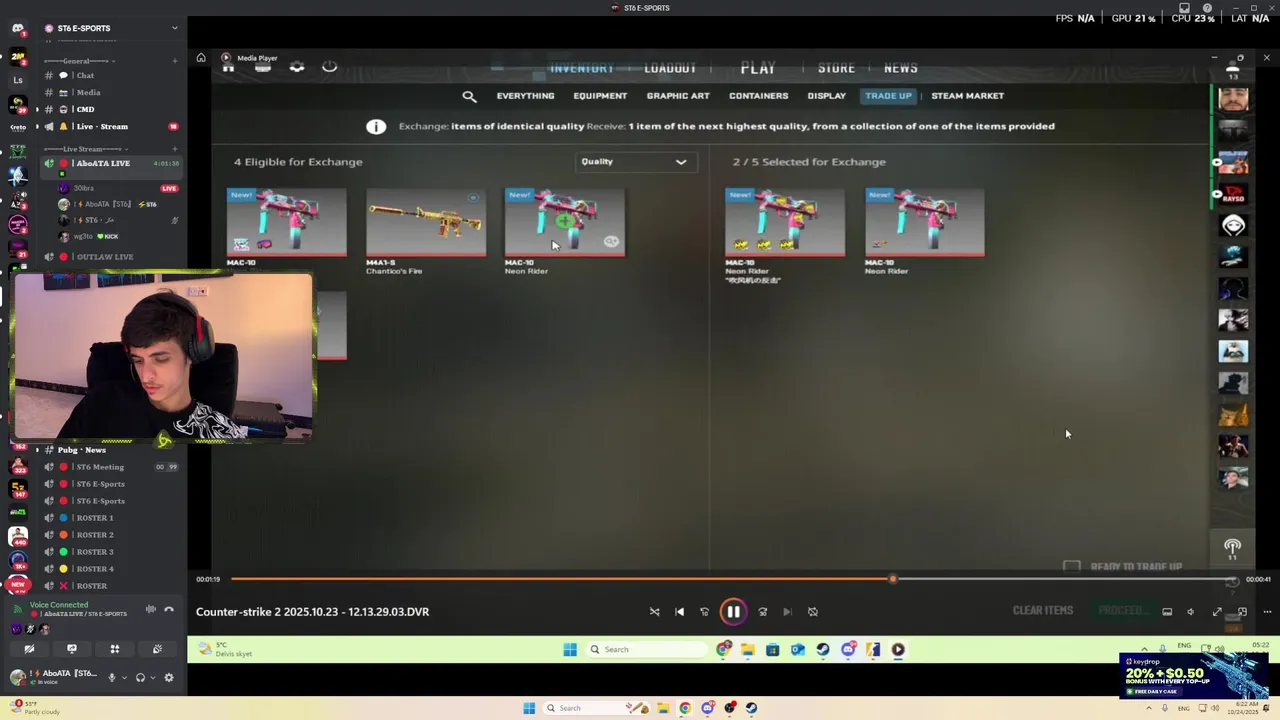
Task: Open the CMD text channel
Action: (84, 110)
